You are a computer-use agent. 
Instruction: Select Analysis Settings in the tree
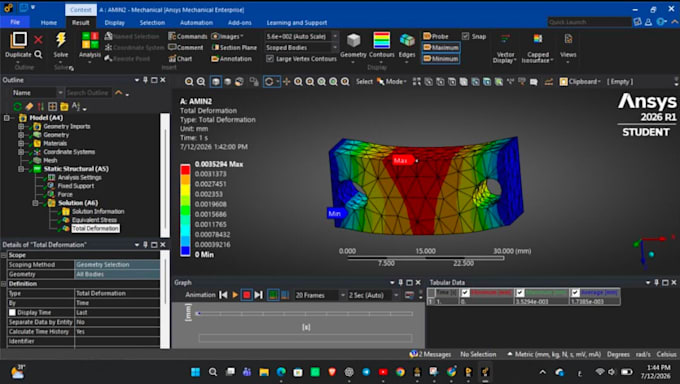coord(79,177)
